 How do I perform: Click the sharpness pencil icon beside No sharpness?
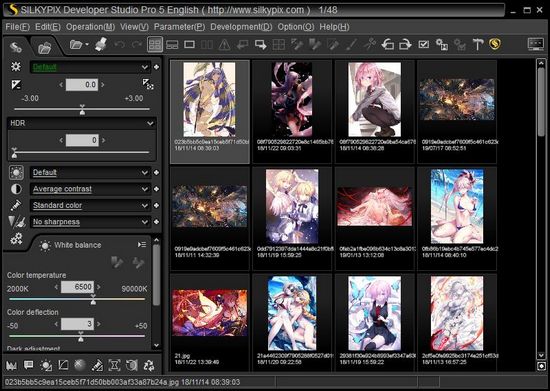pos(16,222)
